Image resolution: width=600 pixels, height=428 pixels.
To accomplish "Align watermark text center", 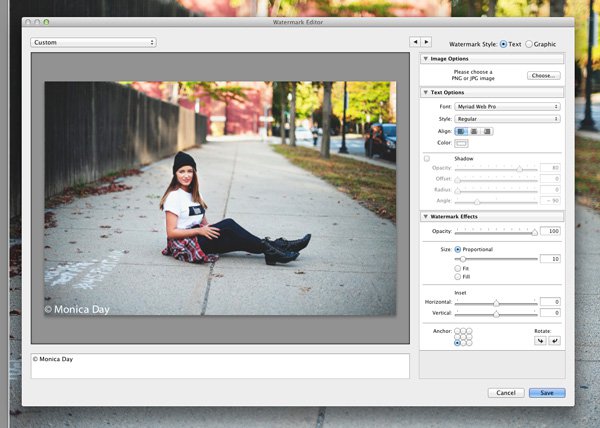I will point(474,131).
